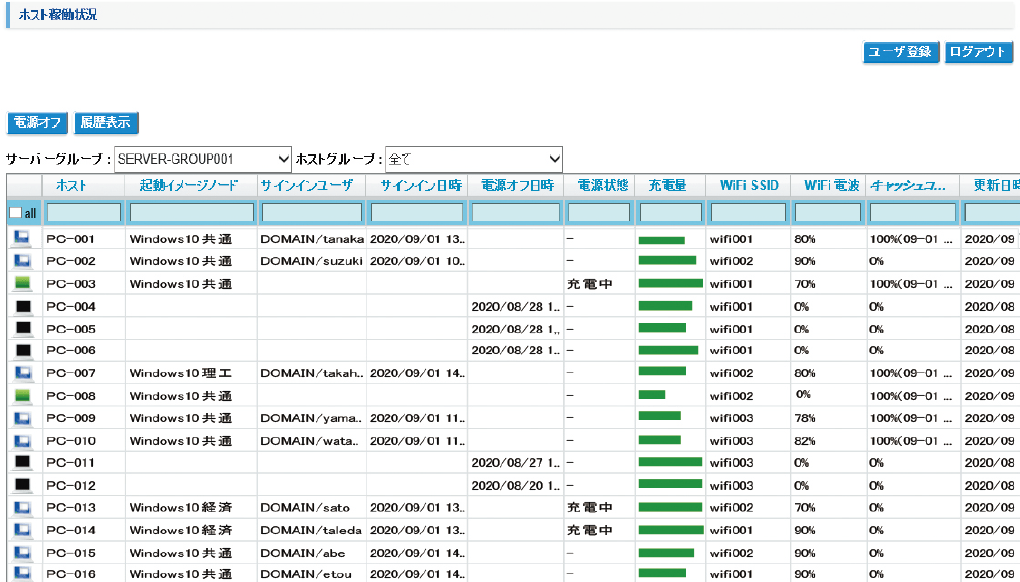
Task: Sort by WiFi 電波 column header
Action: coord(832,185)
